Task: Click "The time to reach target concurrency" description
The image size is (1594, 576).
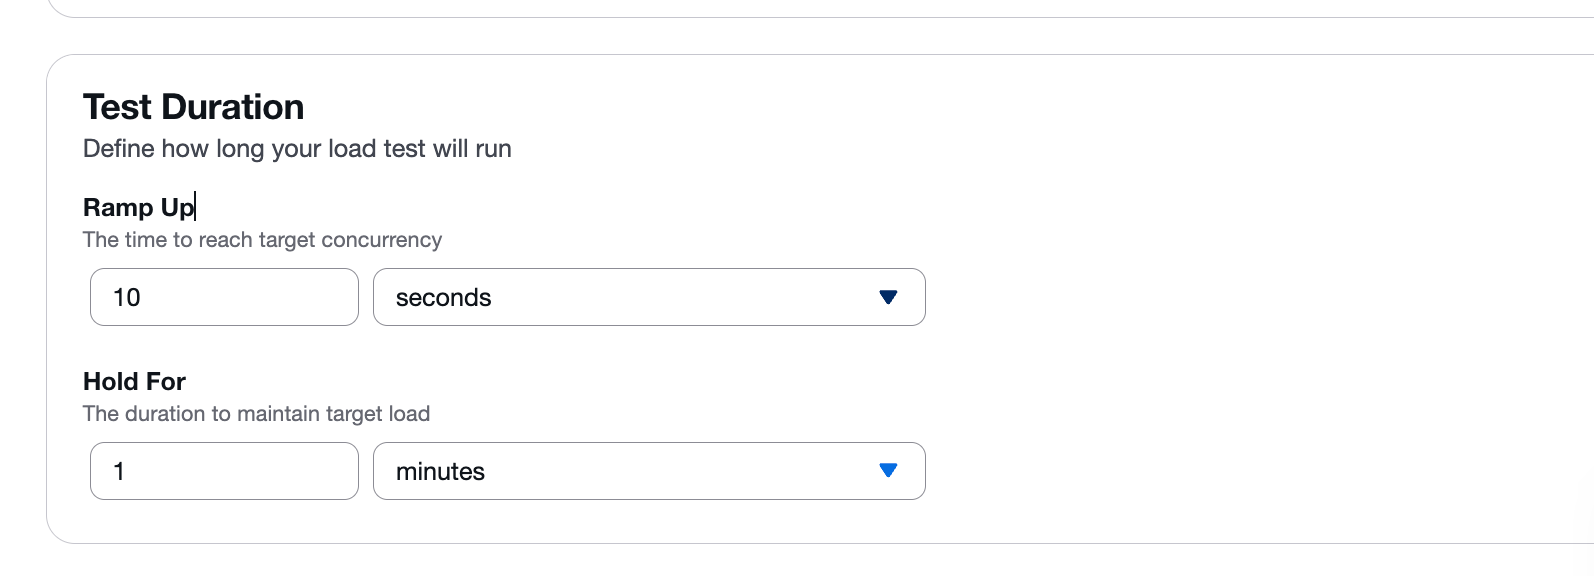Action: [262, 240]
